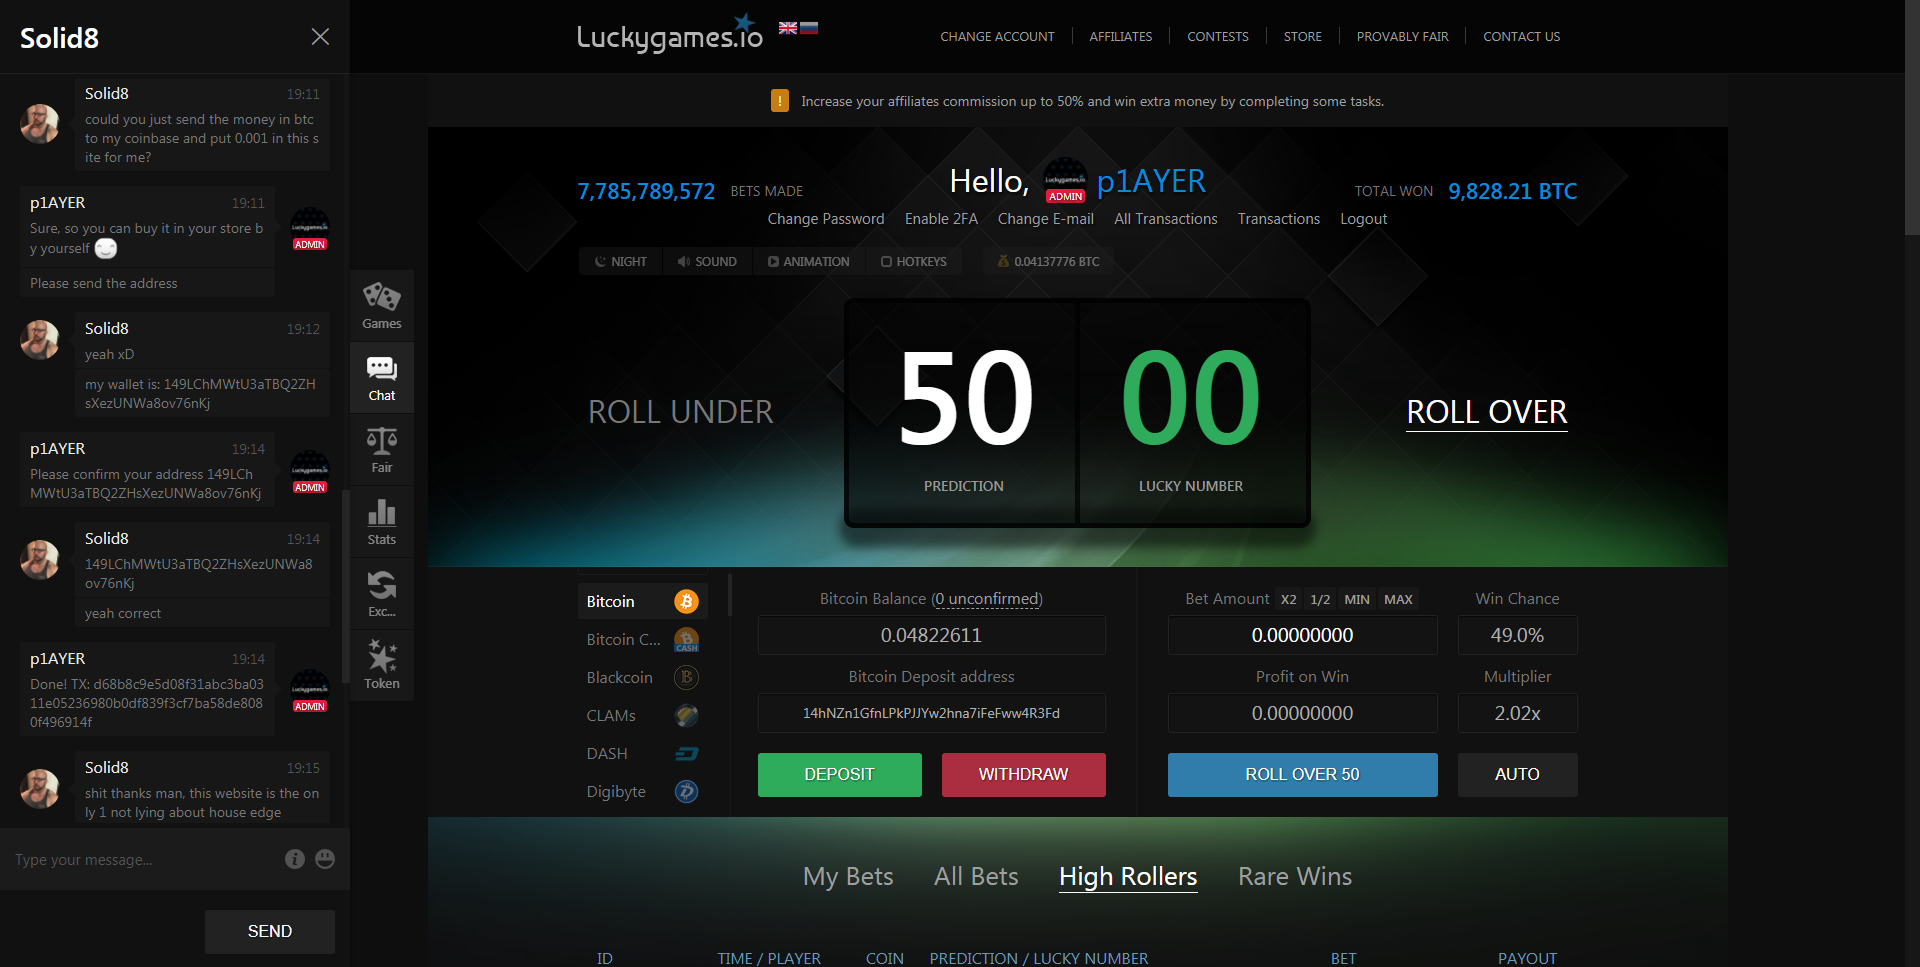This screenshot has height=967, width=1920.
Task: Click Logout link
Action: [1364, 219]
